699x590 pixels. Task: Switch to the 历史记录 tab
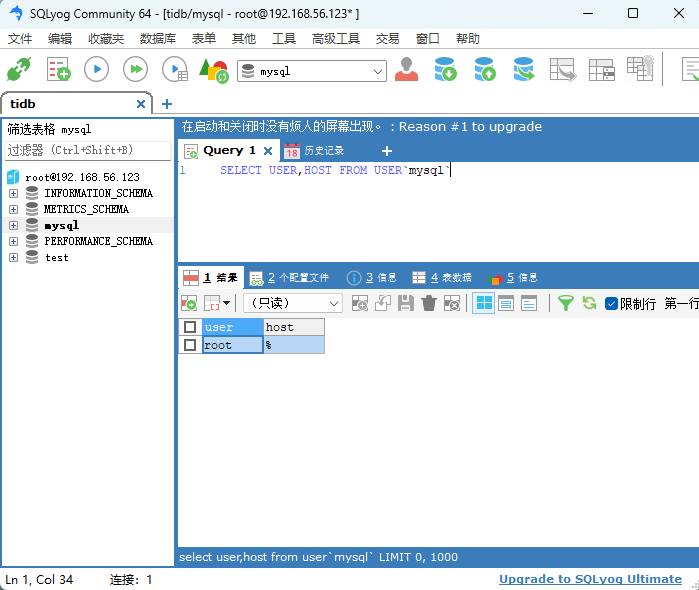[314, 151]
